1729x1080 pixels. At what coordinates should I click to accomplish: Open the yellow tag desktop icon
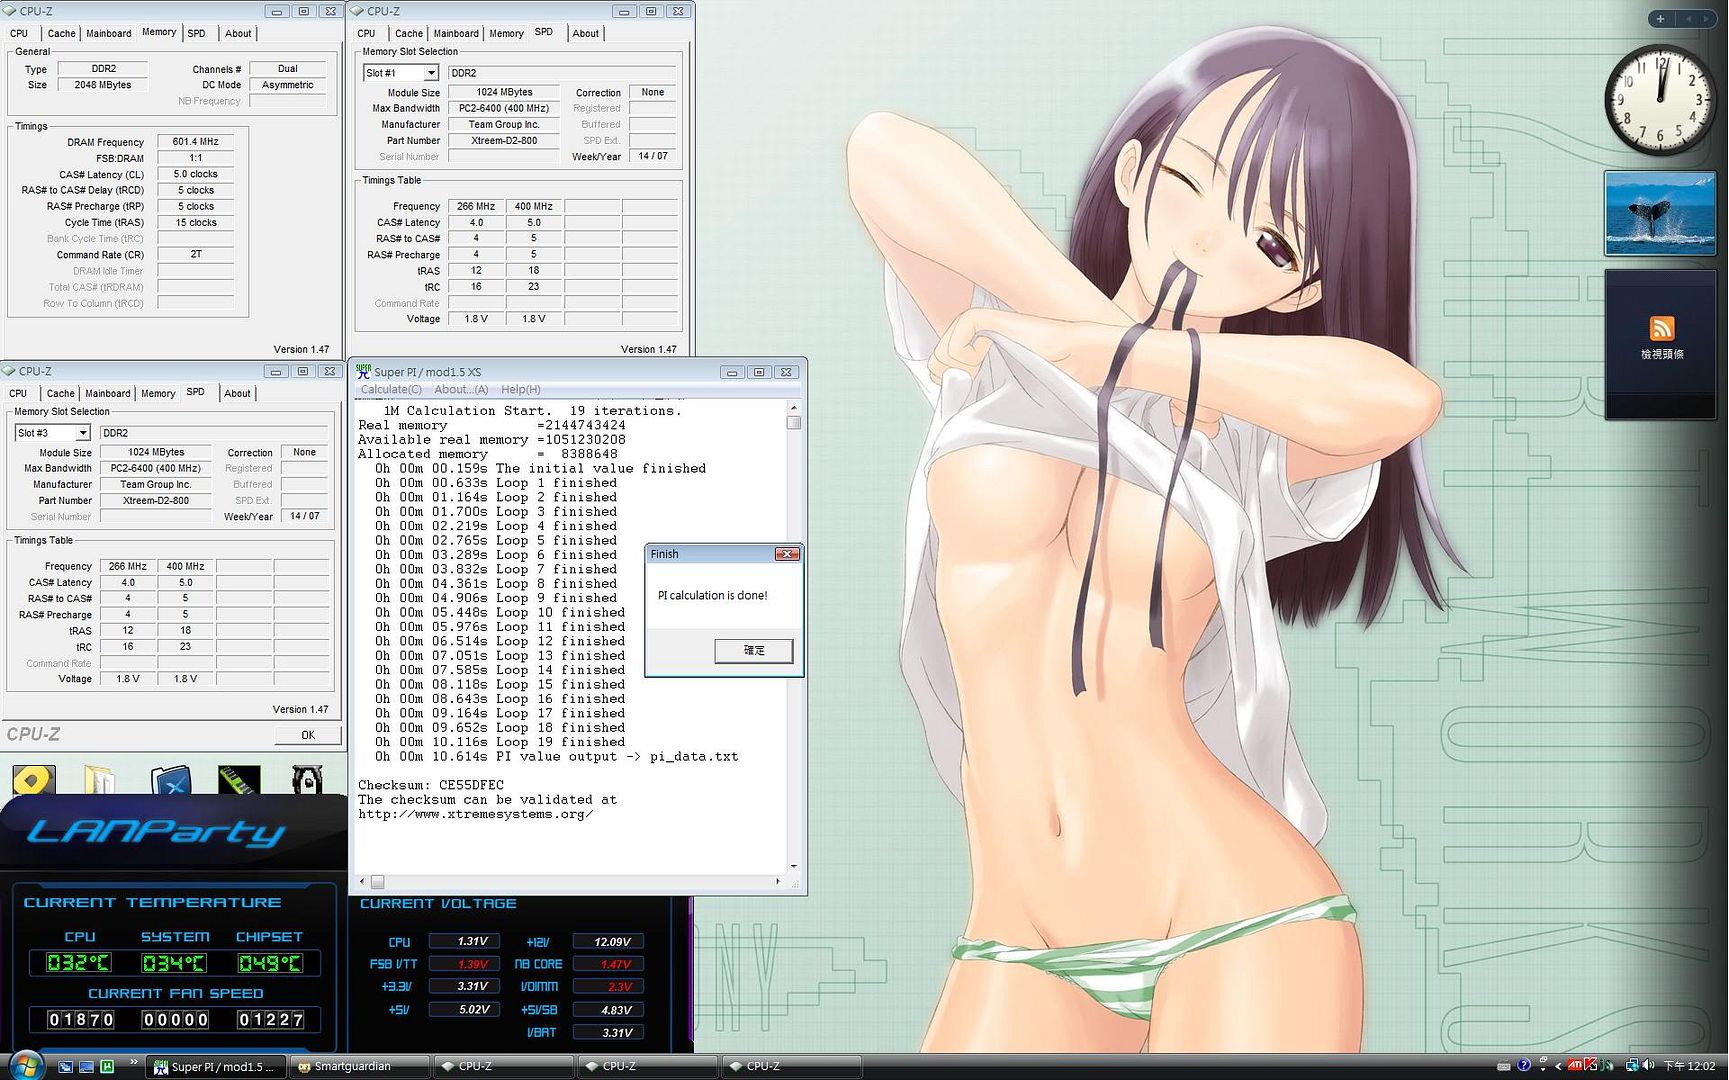tap(34, 780)
